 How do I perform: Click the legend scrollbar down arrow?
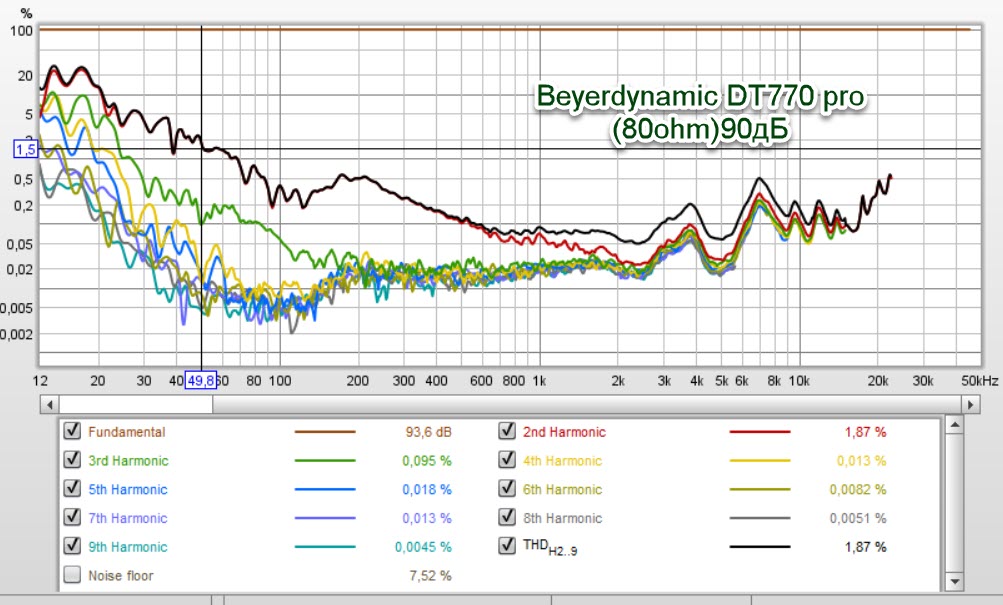click(x=955, y=581)
